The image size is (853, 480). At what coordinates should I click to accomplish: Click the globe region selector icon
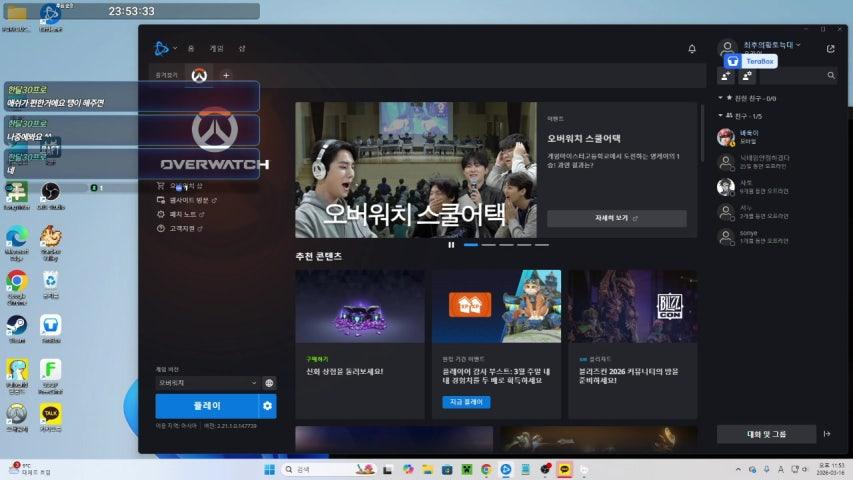tap(269, 382)
